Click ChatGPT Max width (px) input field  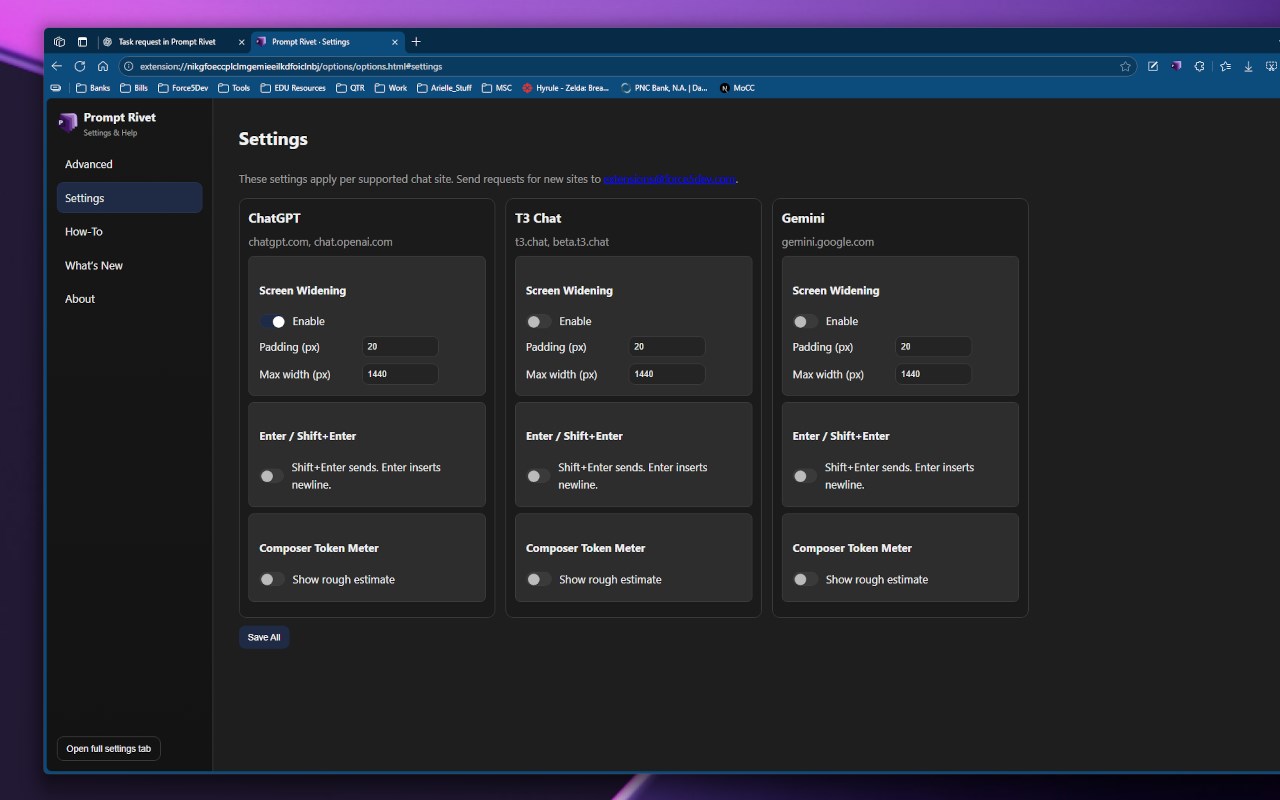point(400,374)
